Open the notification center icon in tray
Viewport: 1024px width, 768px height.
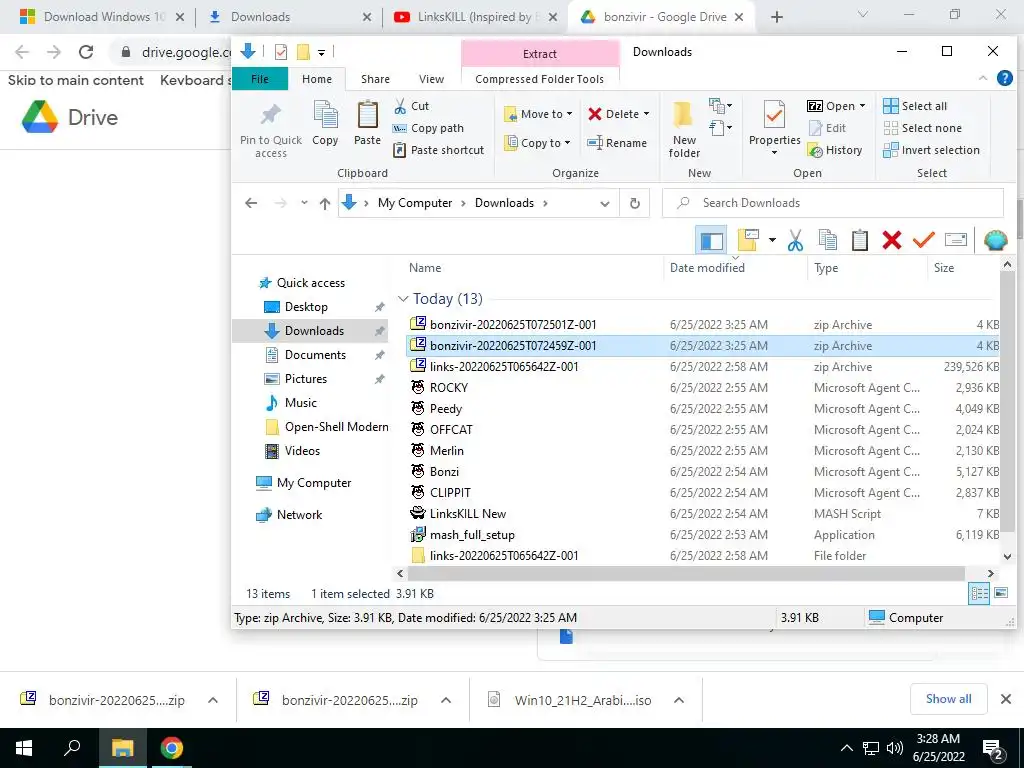(993, 749)
